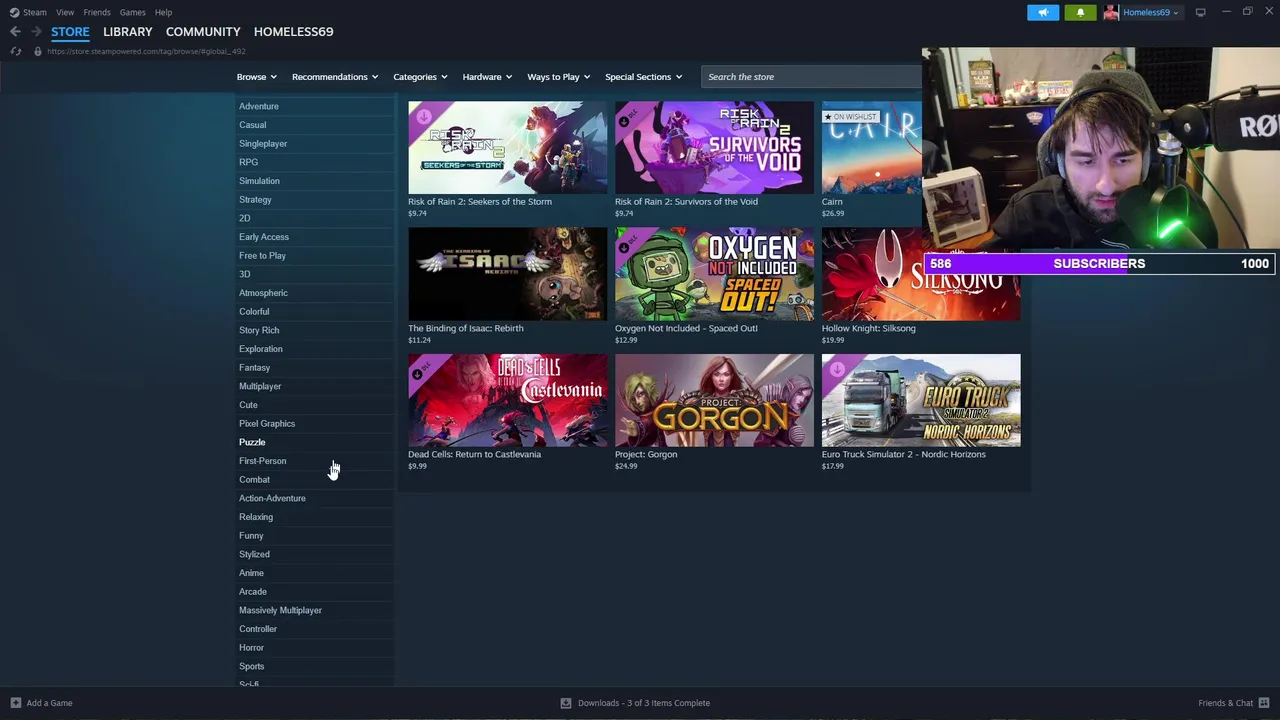1280x720 pixels.
Task: Click the Cairn game title link
Action: [832, 201]
